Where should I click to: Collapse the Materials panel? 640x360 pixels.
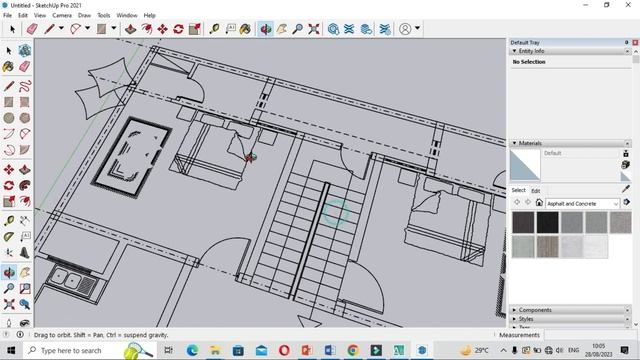(x=514, y=143)
